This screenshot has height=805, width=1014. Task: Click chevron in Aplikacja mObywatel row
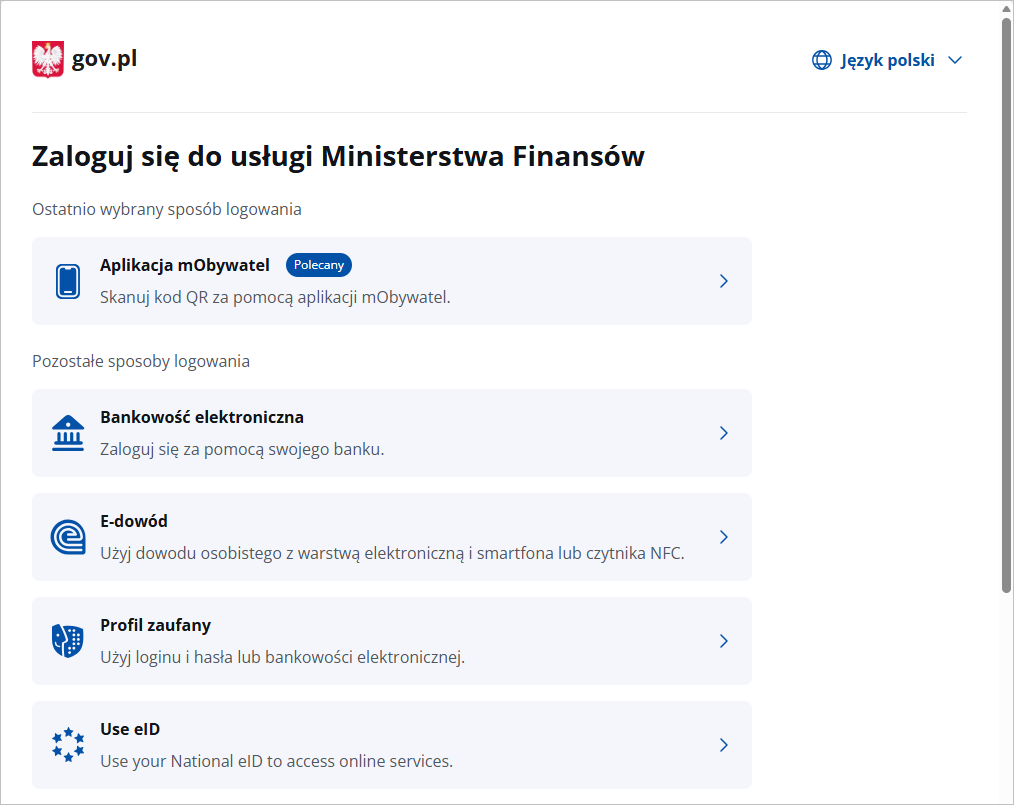724,281
